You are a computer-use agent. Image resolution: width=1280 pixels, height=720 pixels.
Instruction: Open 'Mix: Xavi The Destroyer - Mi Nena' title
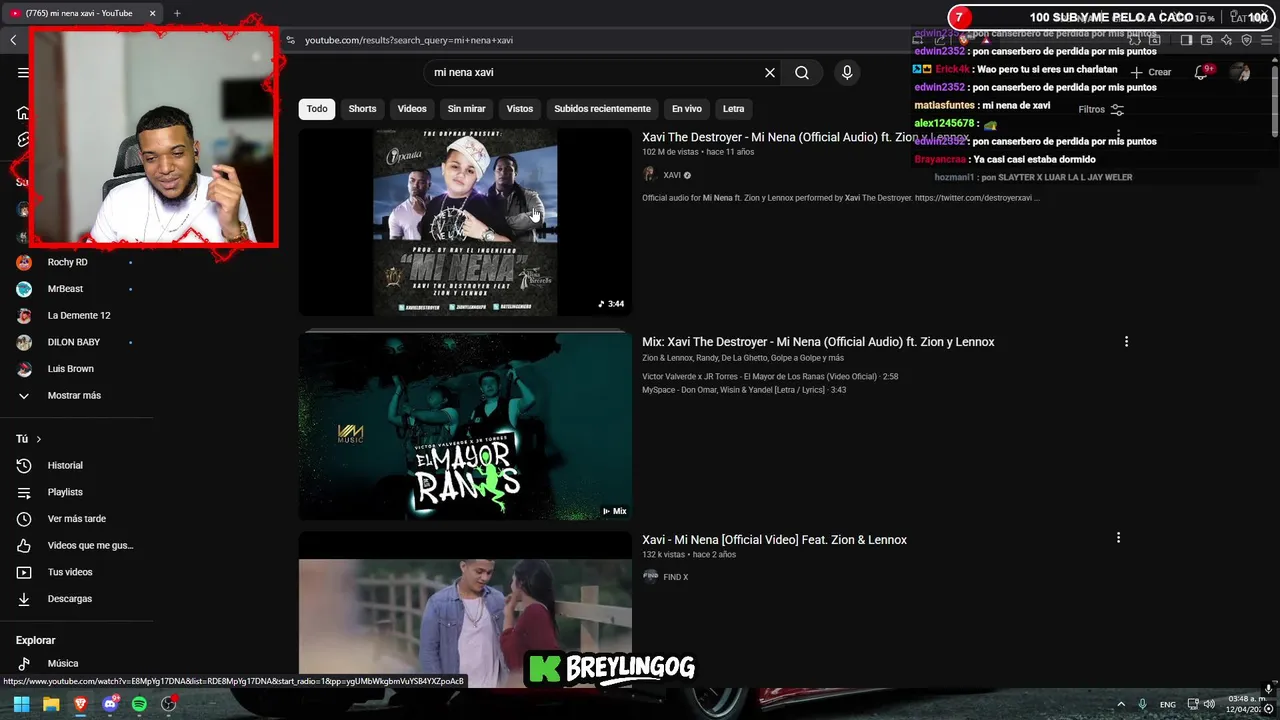pos(818,342)
